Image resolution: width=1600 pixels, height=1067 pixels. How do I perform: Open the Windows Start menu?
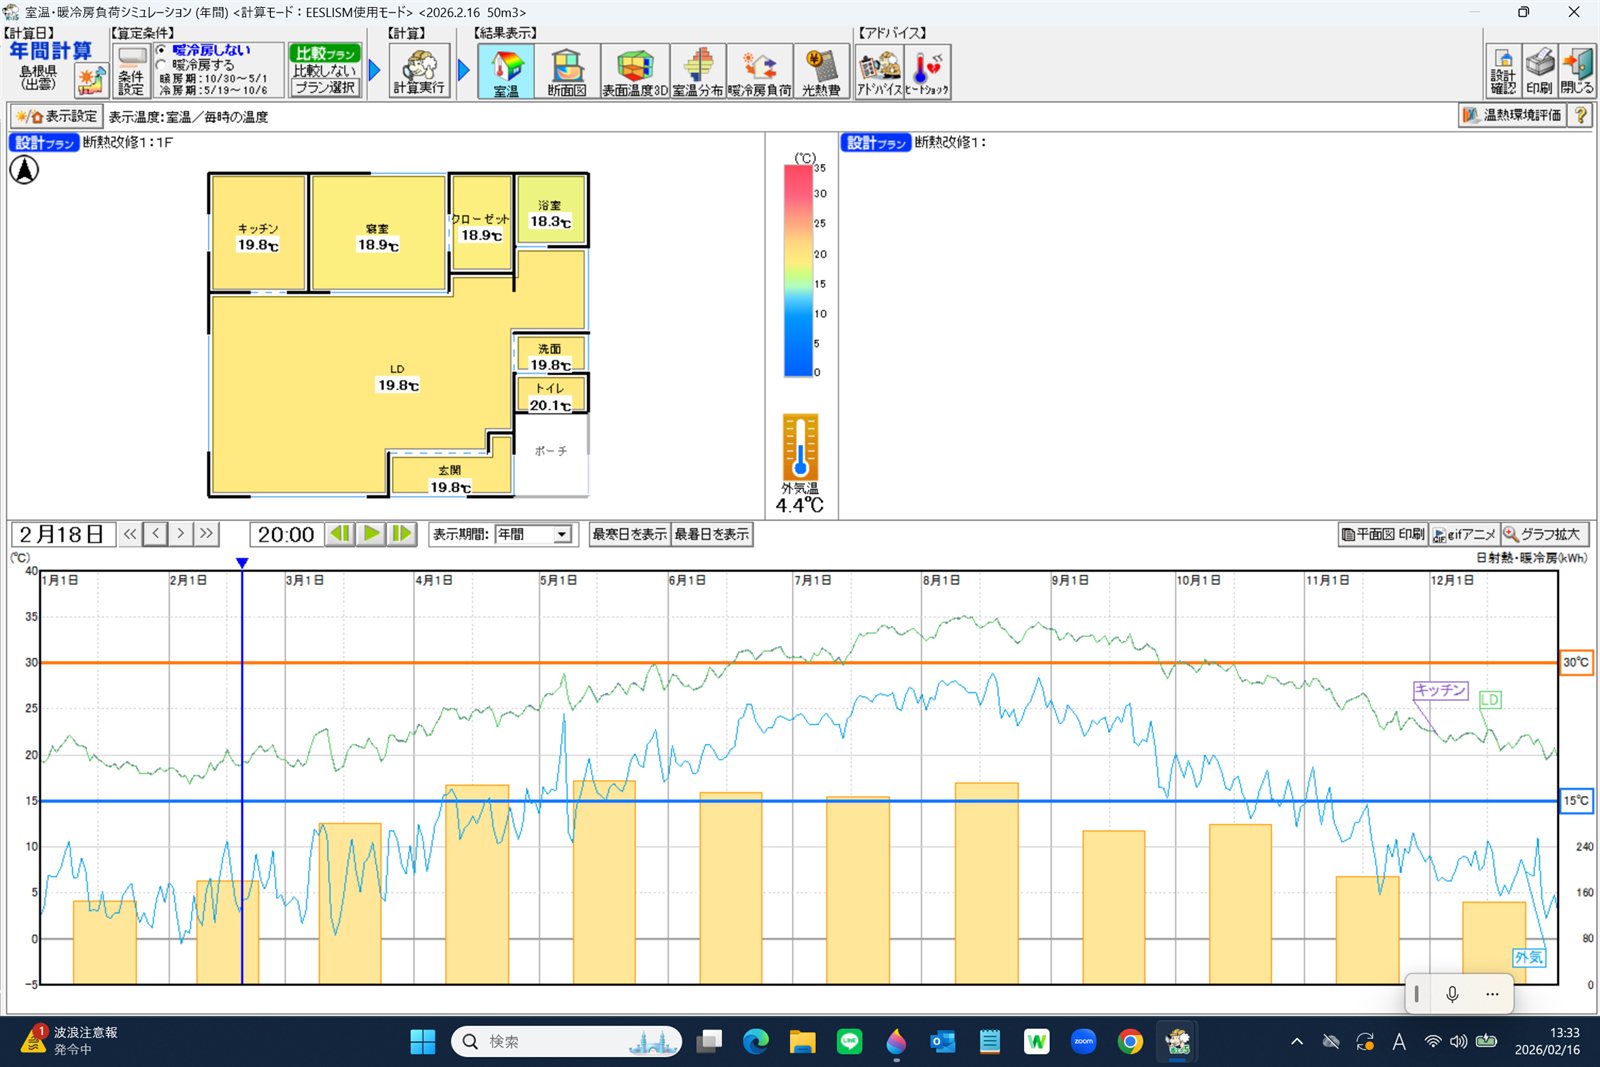(x=423, y=1042)
